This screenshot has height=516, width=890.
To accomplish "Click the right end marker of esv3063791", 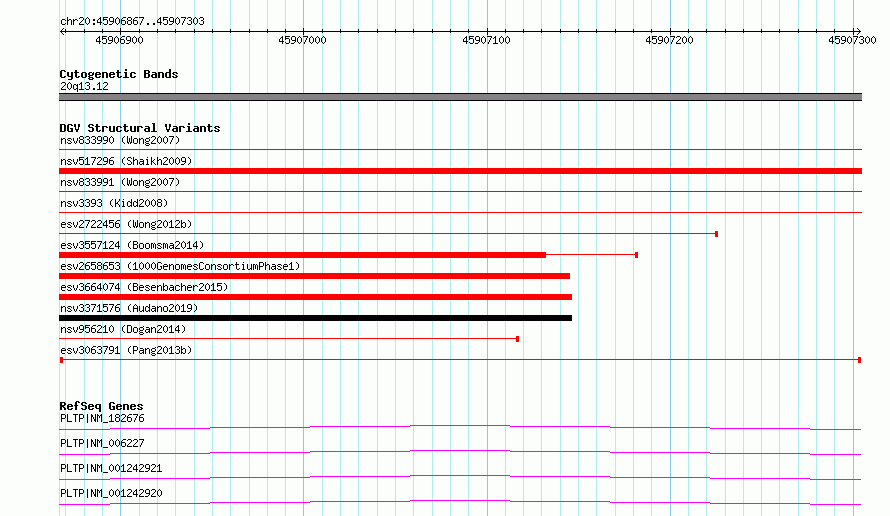I will [x=859, y=360].
